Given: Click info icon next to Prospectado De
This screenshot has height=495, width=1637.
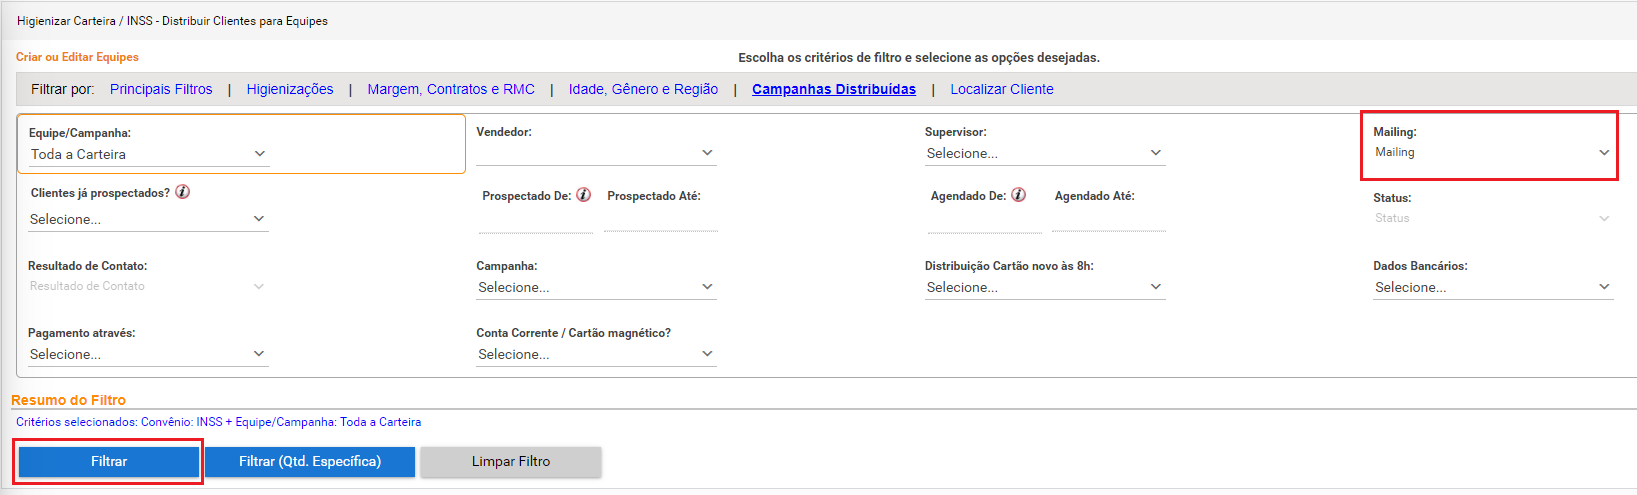Looking at the screenshot, I should pyautogui.click(x=584, y=195).
